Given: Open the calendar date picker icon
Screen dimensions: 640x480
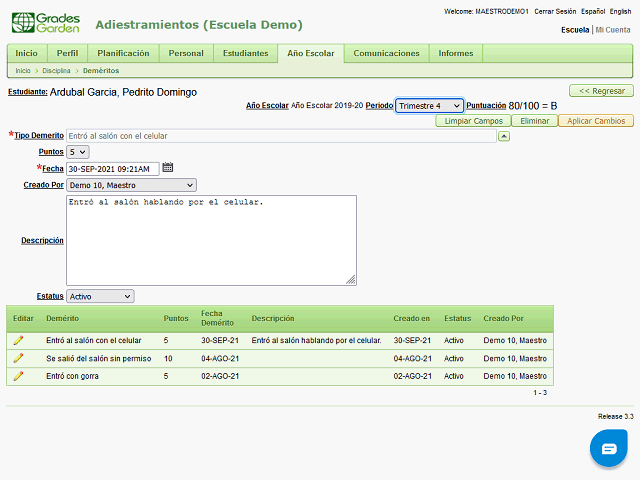Looking at the screenshot, I should tap(167, 168).
